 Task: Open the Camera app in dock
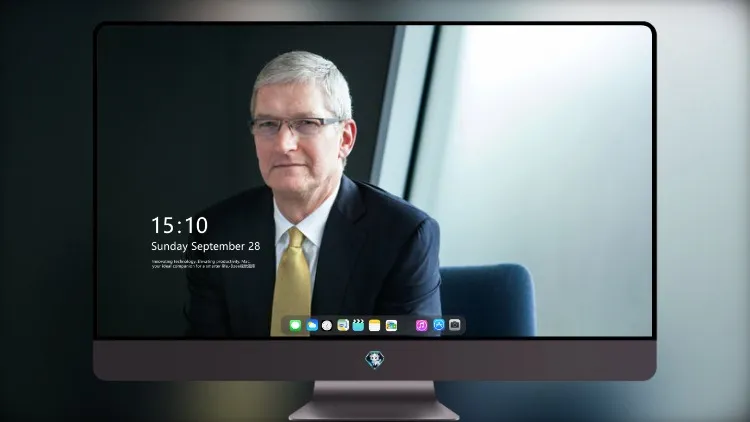tap(455, 325)
